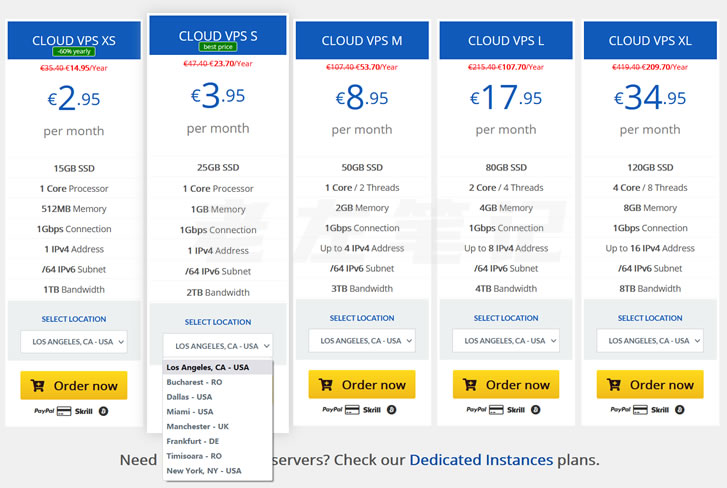This screenshot has width=727, height=488.
Task: Click the Bitcoin icon under Cloud VPS XL
Action: [680, 409]
